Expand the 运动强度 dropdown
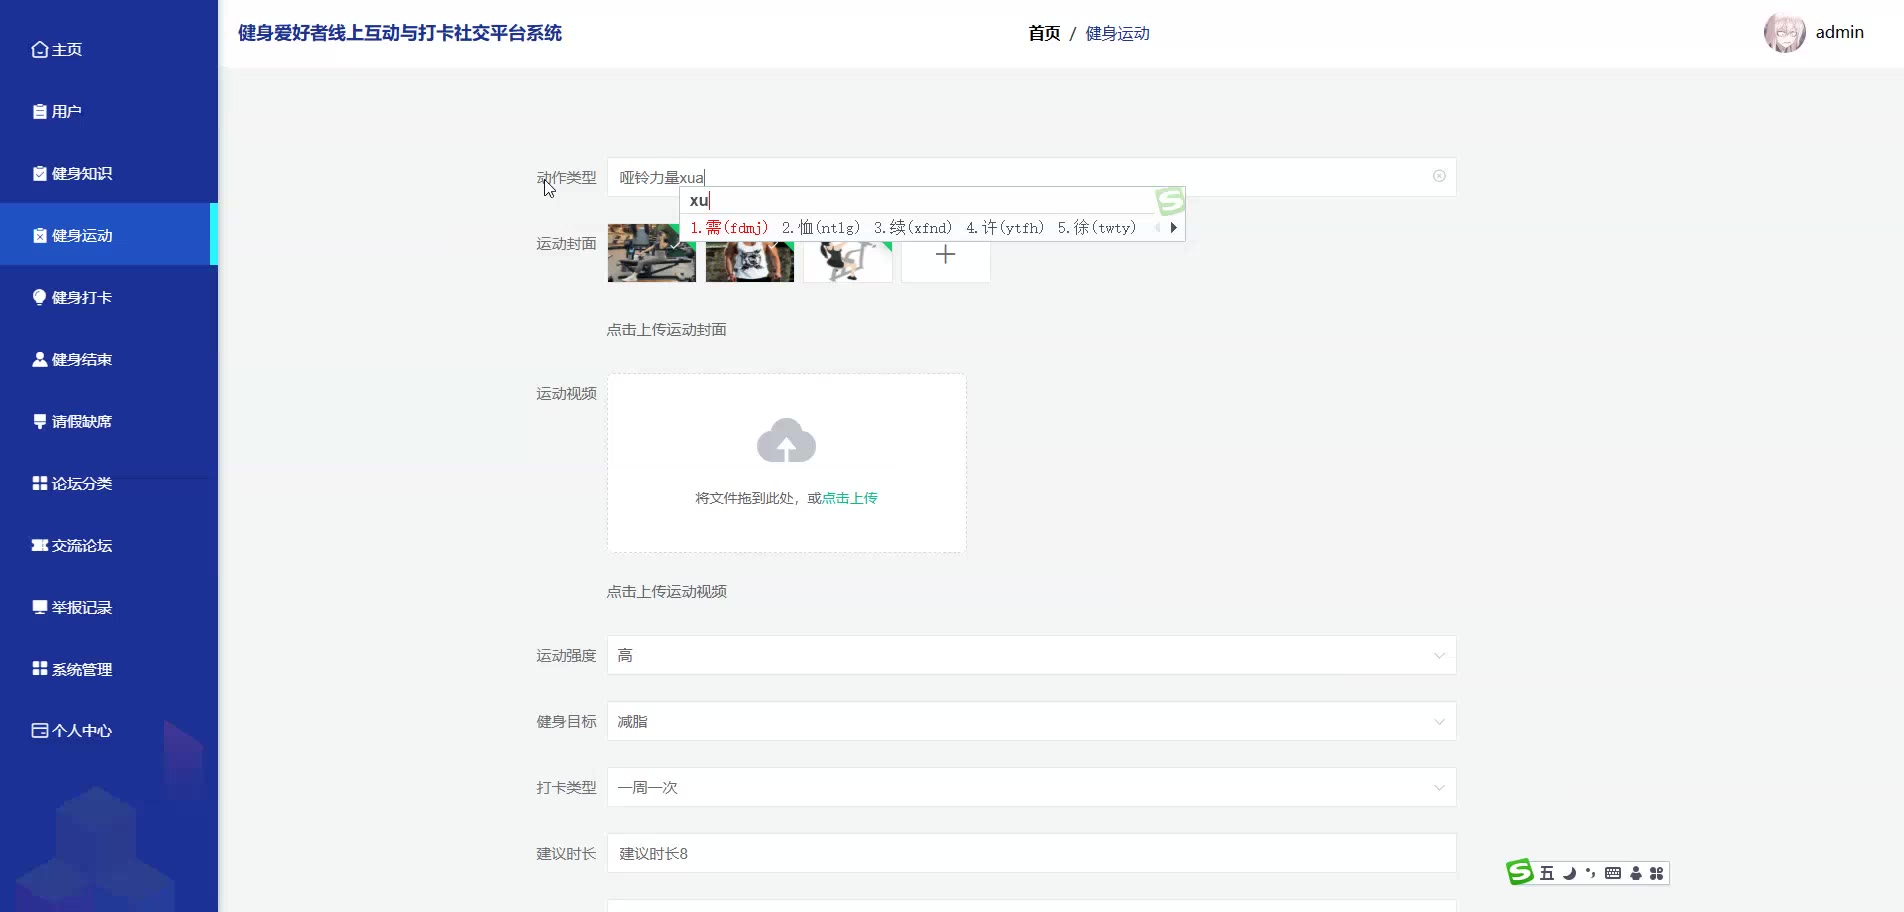The width and height of the screenshot is (1904, 912). point(1439,656)
